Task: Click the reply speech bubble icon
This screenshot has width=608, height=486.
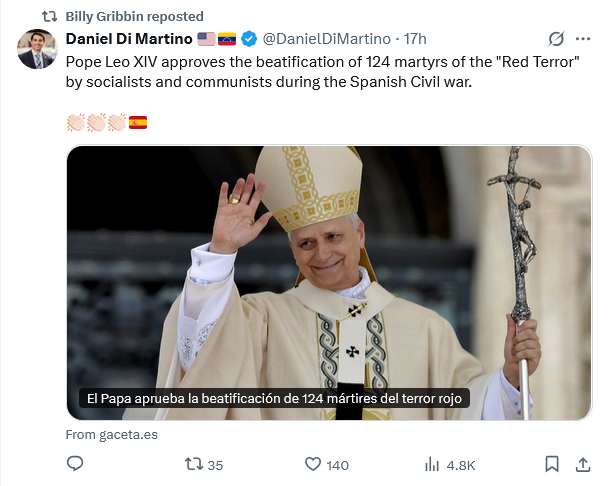Action: (x=75, y=464)
